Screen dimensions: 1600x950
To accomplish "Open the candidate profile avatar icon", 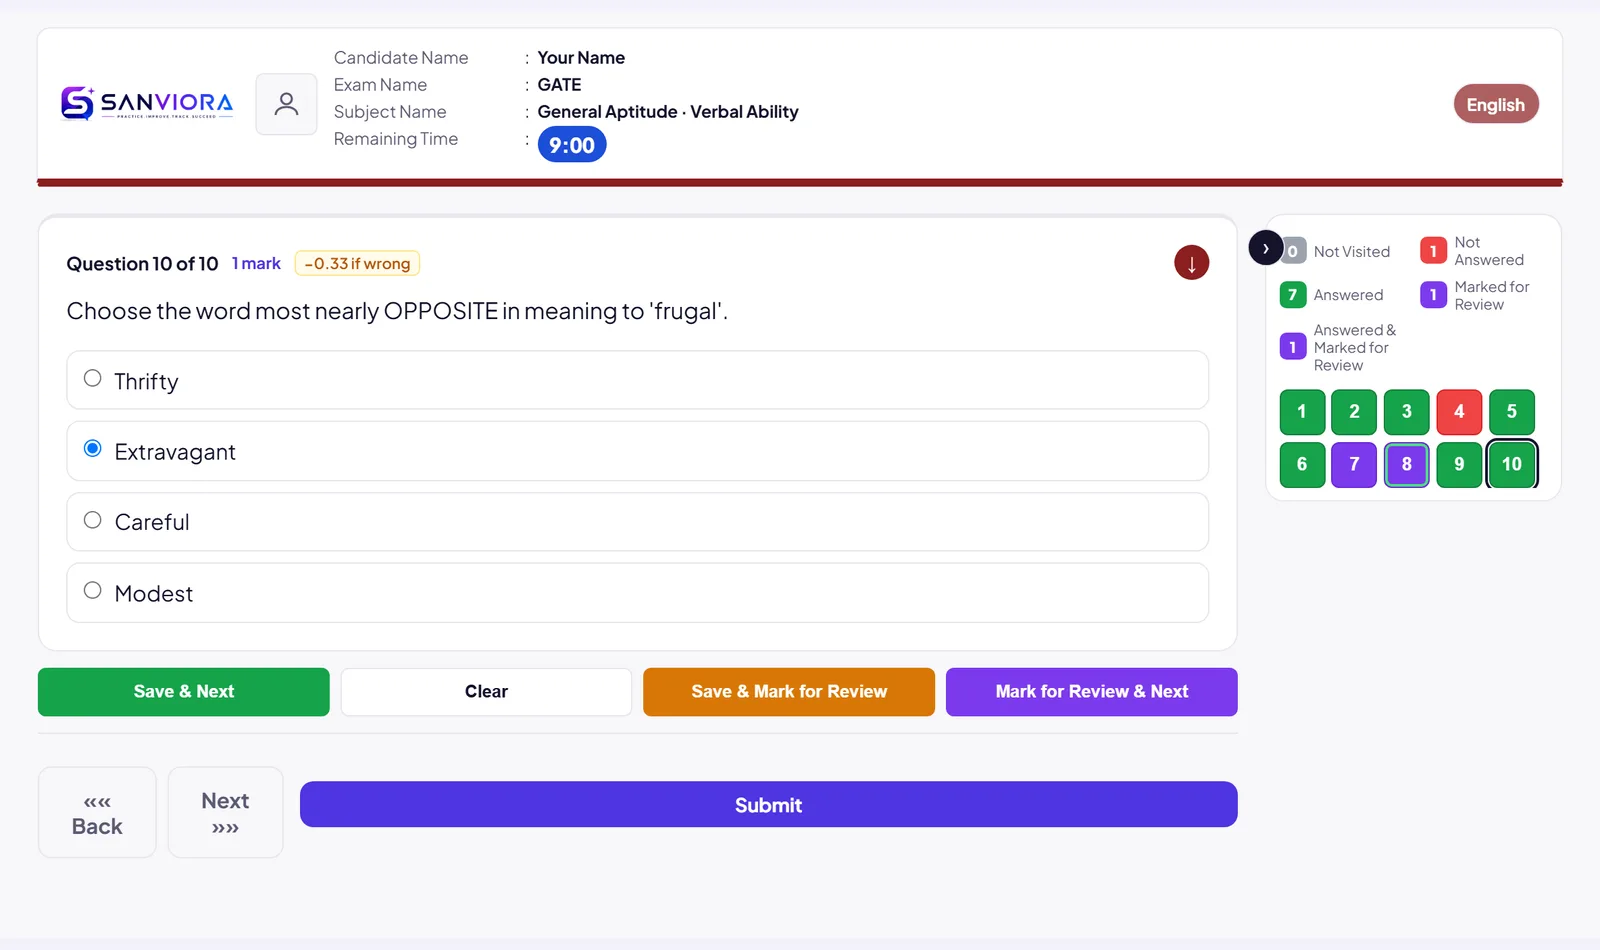I will pos(286,104).
